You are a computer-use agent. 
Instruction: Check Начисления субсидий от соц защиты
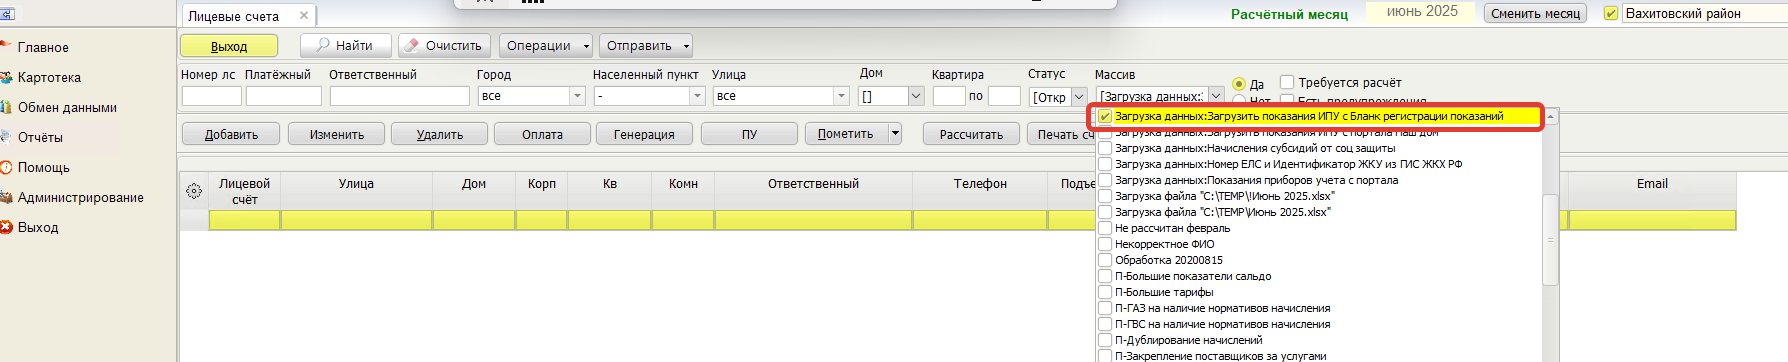[x=1105, y=148]
